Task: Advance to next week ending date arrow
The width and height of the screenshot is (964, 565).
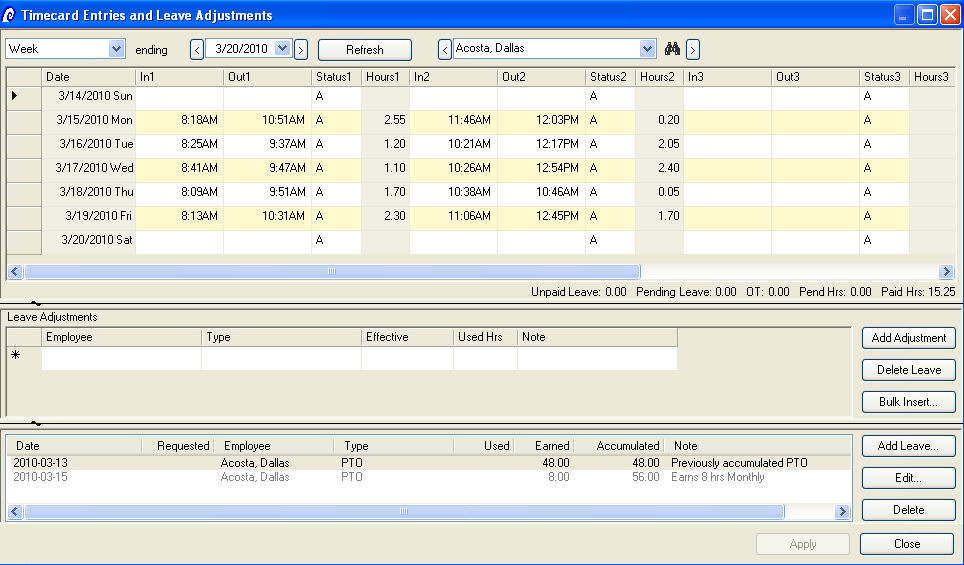Action: pyautogui.click(x=300, y=49)
